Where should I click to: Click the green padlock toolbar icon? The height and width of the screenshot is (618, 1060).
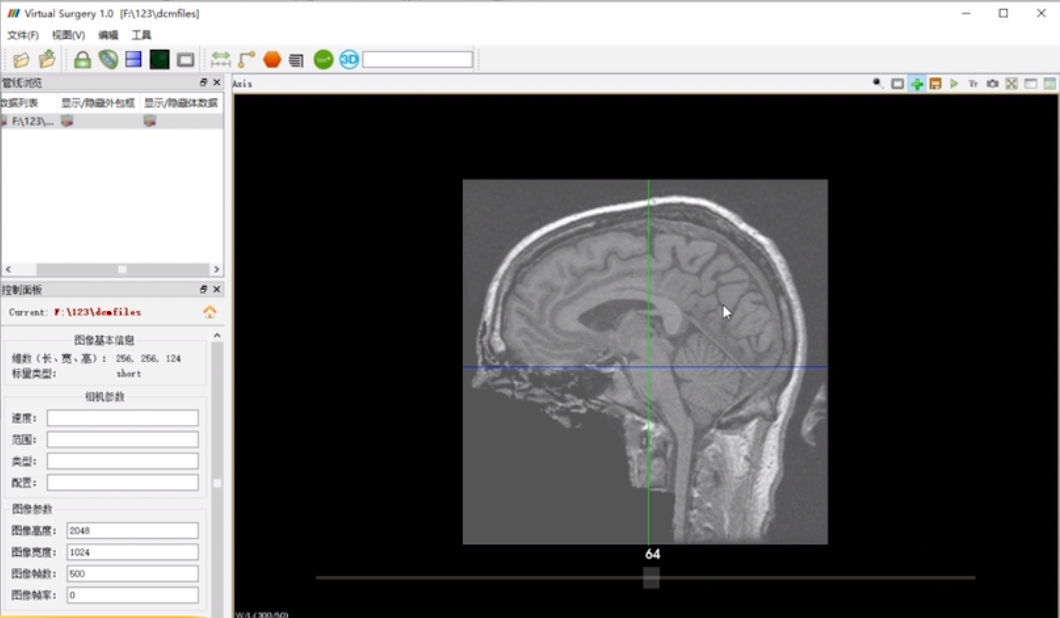[x=82, y=60]
